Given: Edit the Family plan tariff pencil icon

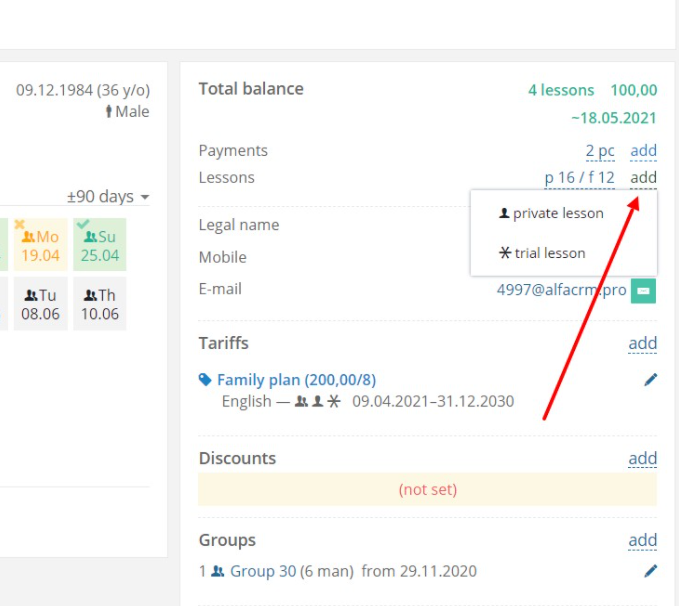Looking at the screenshot, I should click(650, 379).
